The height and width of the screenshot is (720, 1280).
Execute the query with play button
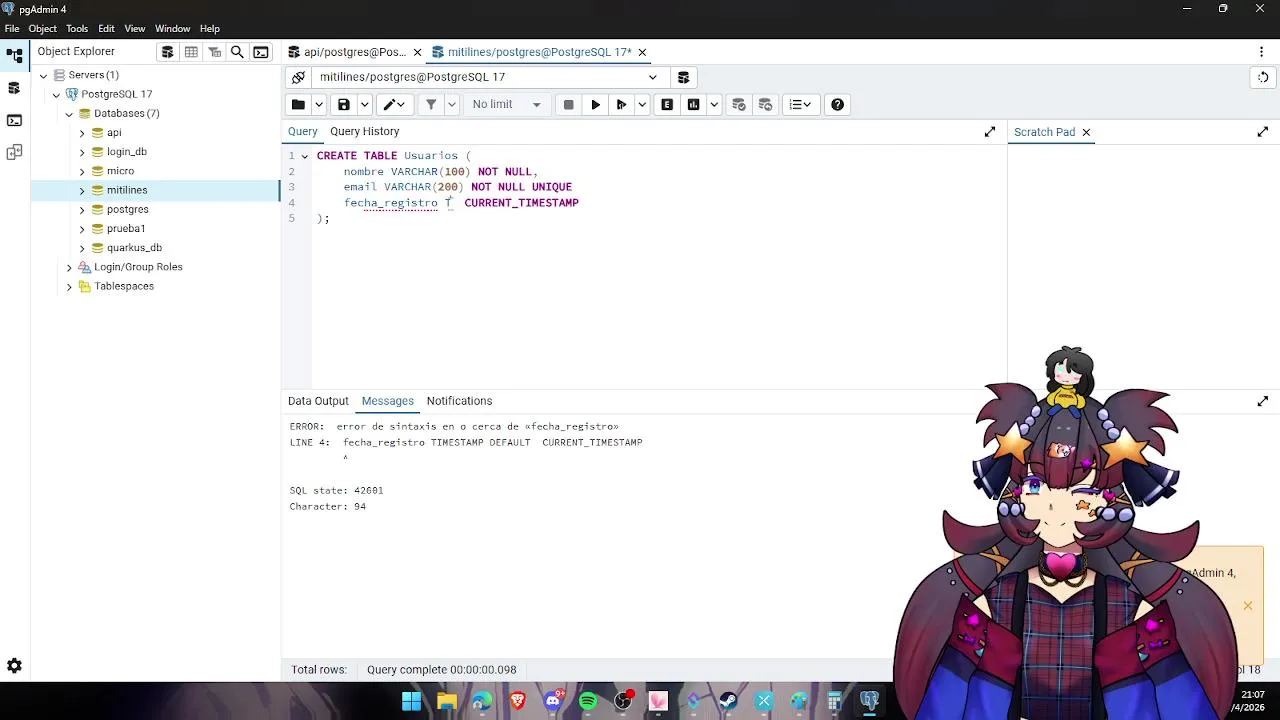(x=595, y=104)
